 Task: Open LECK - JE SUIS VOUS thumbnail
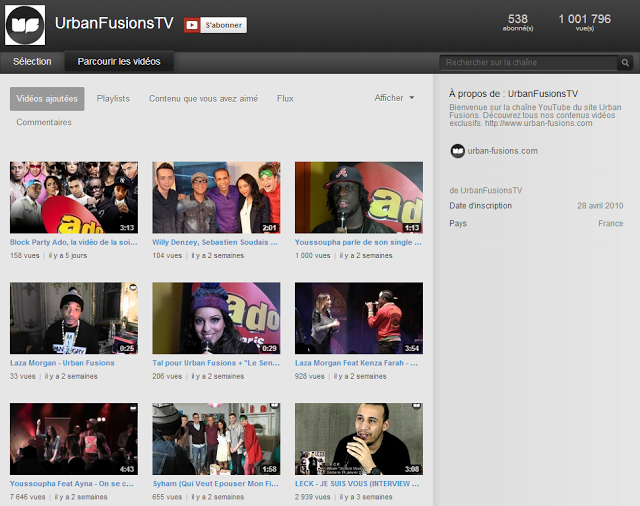(x=359, y=439)
